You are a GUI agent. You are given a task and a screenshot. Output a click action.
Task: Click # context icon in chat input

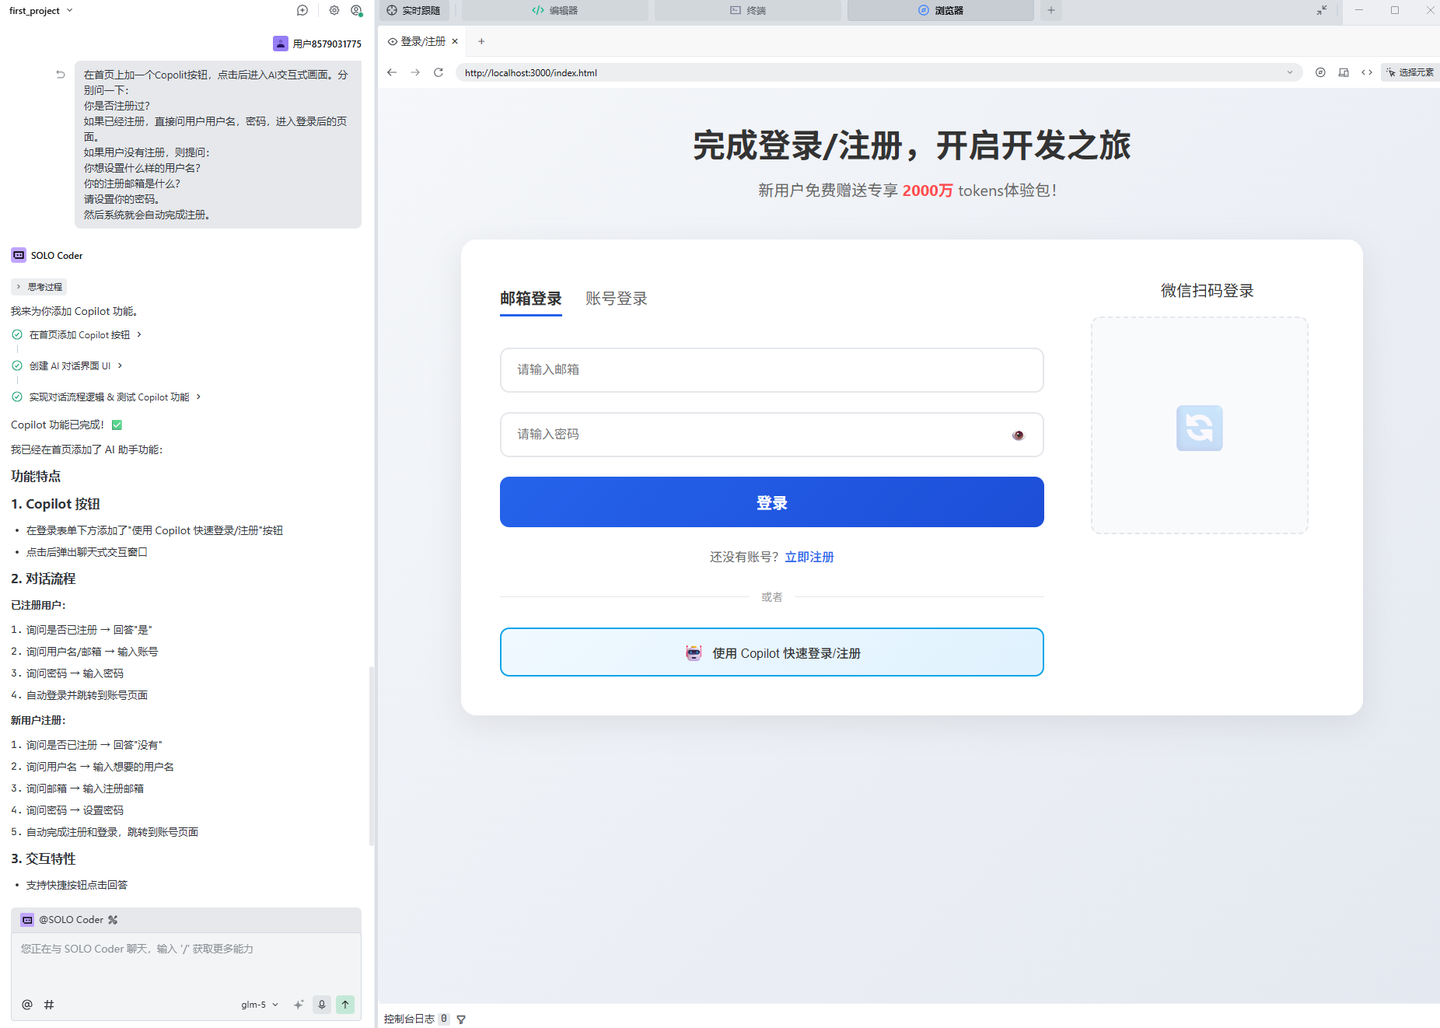(49, 1004)
